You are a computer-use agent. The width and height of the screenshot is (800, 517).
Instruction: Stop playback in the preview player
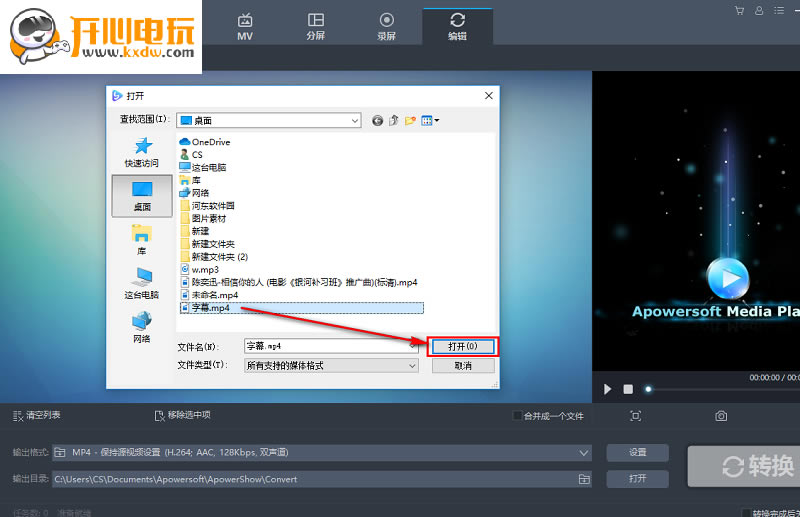628,388
